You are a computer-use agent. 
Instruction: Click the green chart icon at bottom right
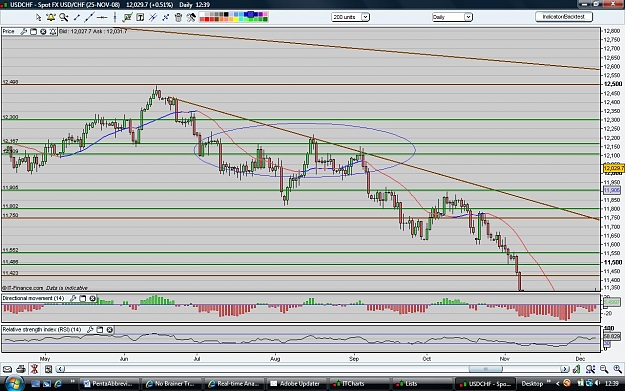click(576, 369)
